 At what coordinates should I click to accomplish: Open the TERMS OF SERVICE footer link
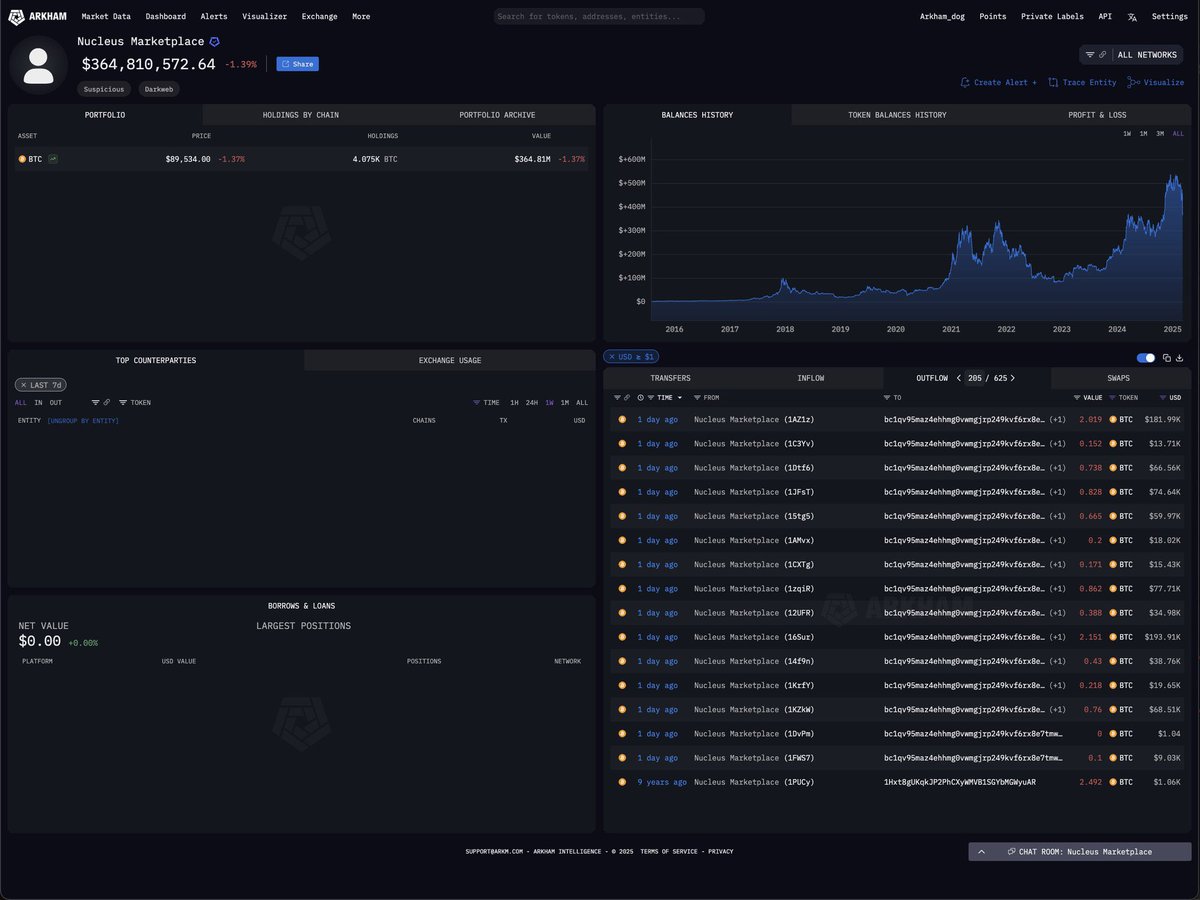coord(669,851)
